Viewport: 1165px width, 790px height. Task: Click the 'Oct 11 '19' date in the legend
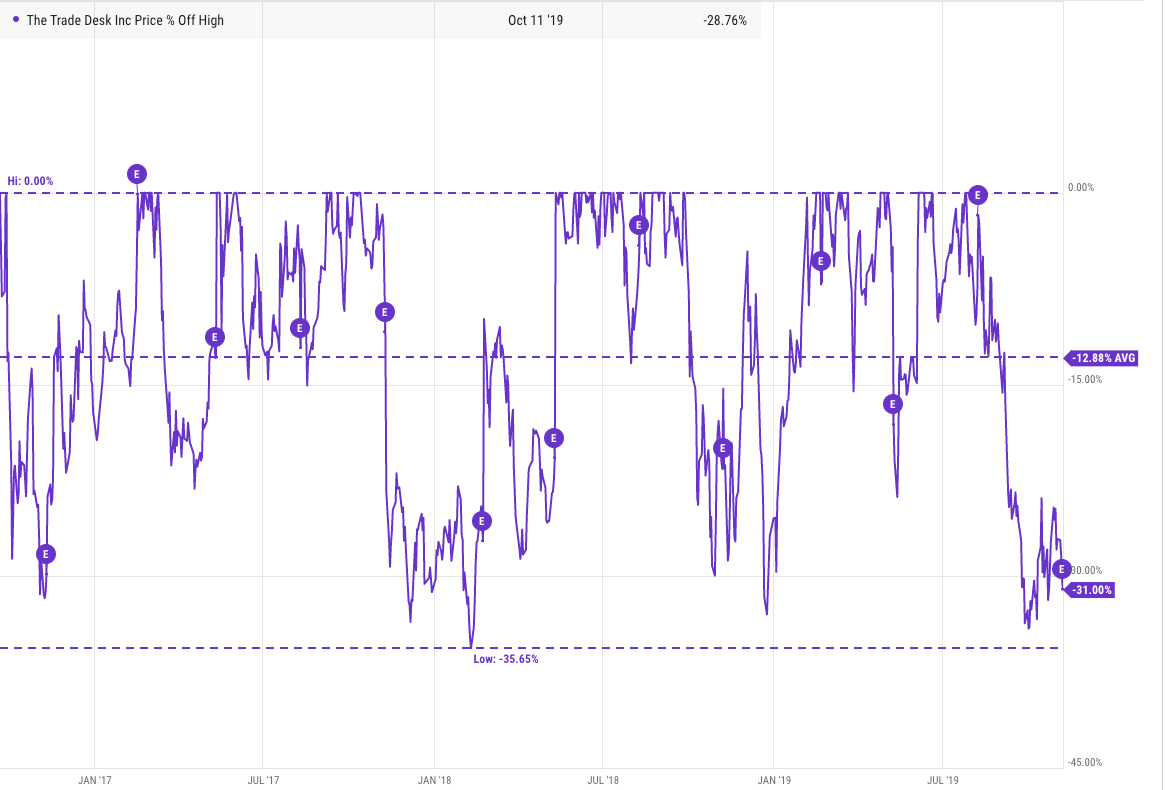point(535,20)
